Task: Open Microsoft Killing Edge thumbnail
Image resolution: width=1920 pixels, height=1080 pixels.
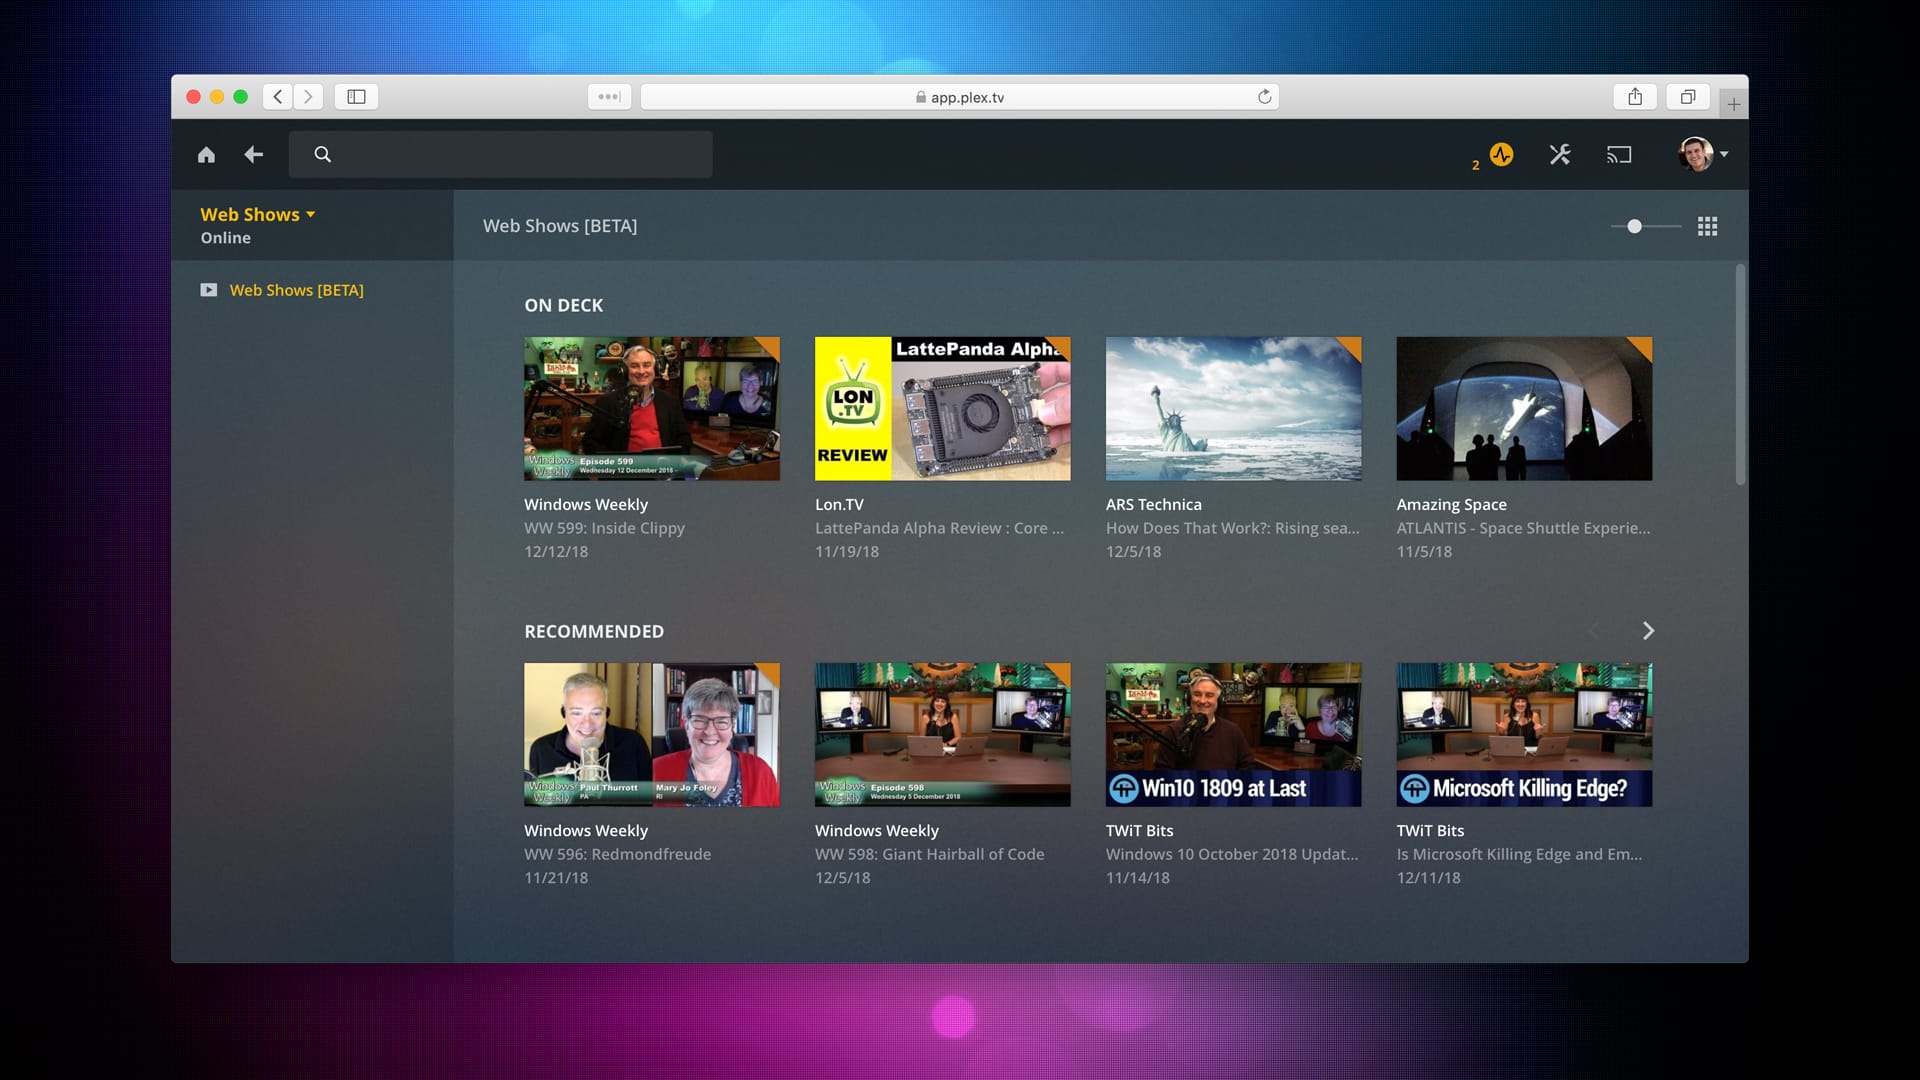Action: coord(1524,734)
